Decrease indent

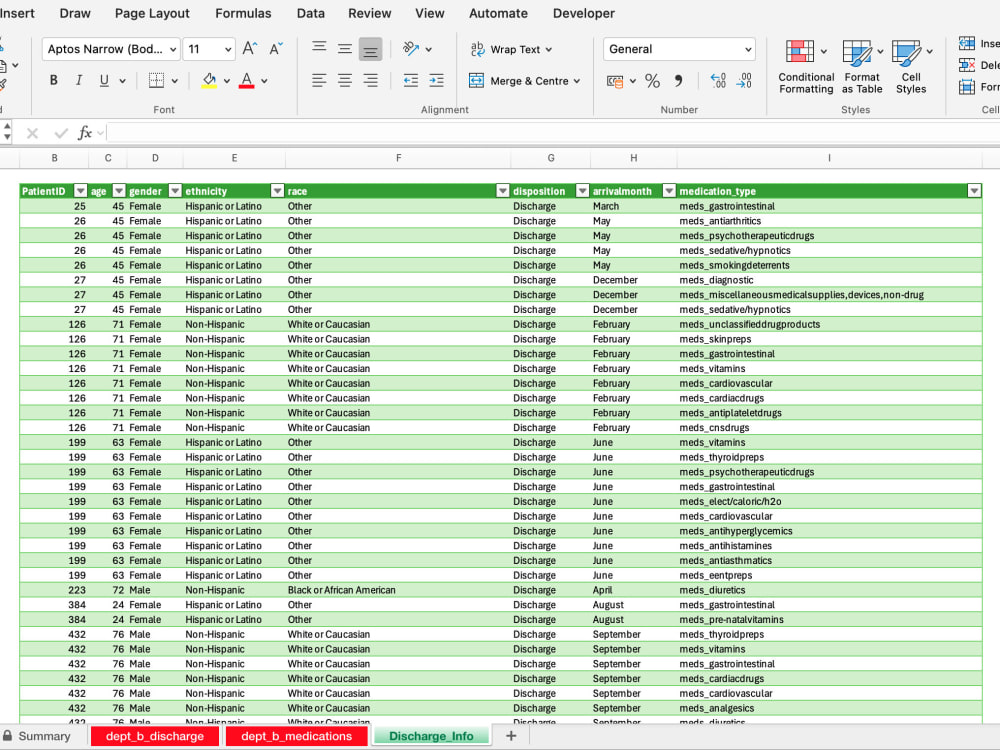coord(411,80)
